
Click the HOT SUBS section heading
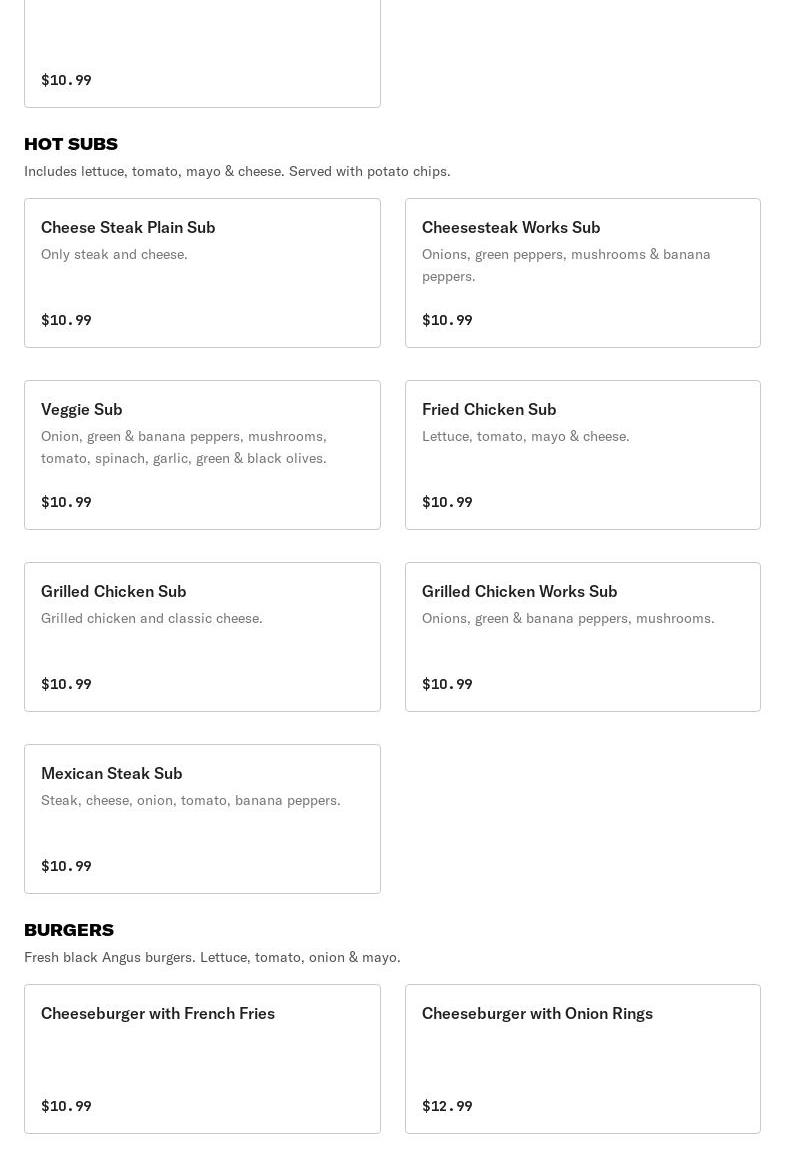[71, 144]
